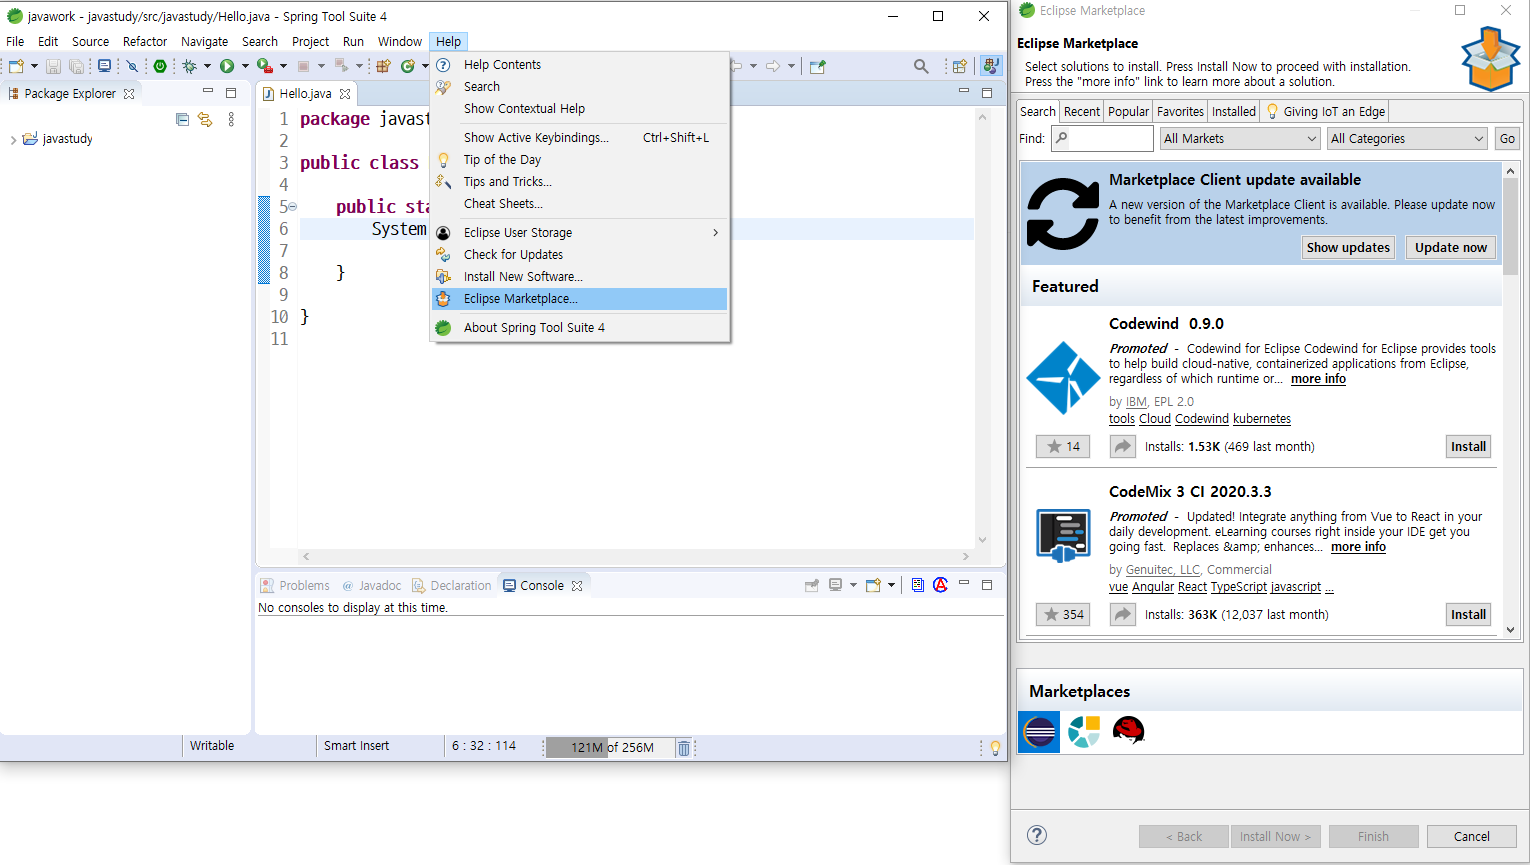The image size is (1530, 865).
Task: Open the Window menu
Action: coord(400,42)
